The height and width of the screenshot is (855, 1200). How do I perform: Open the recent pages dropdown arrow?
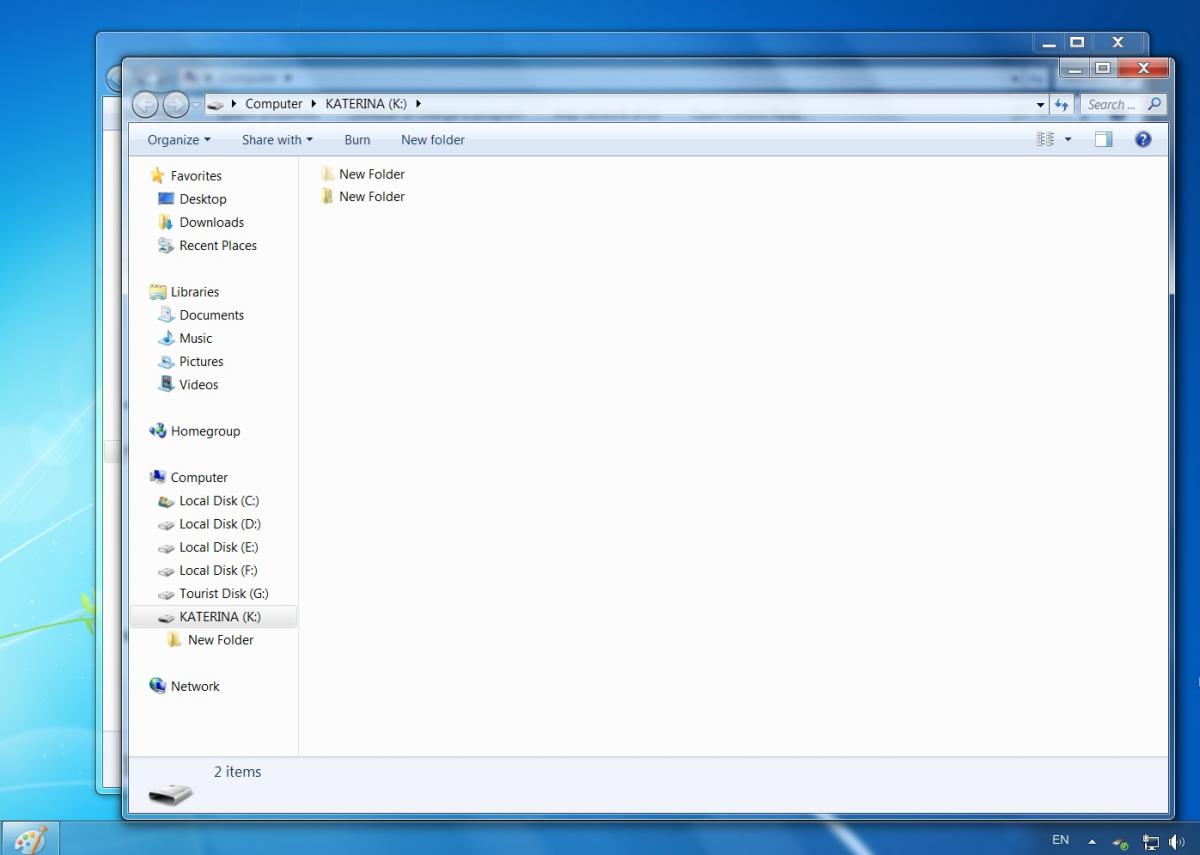click(197, 104)
